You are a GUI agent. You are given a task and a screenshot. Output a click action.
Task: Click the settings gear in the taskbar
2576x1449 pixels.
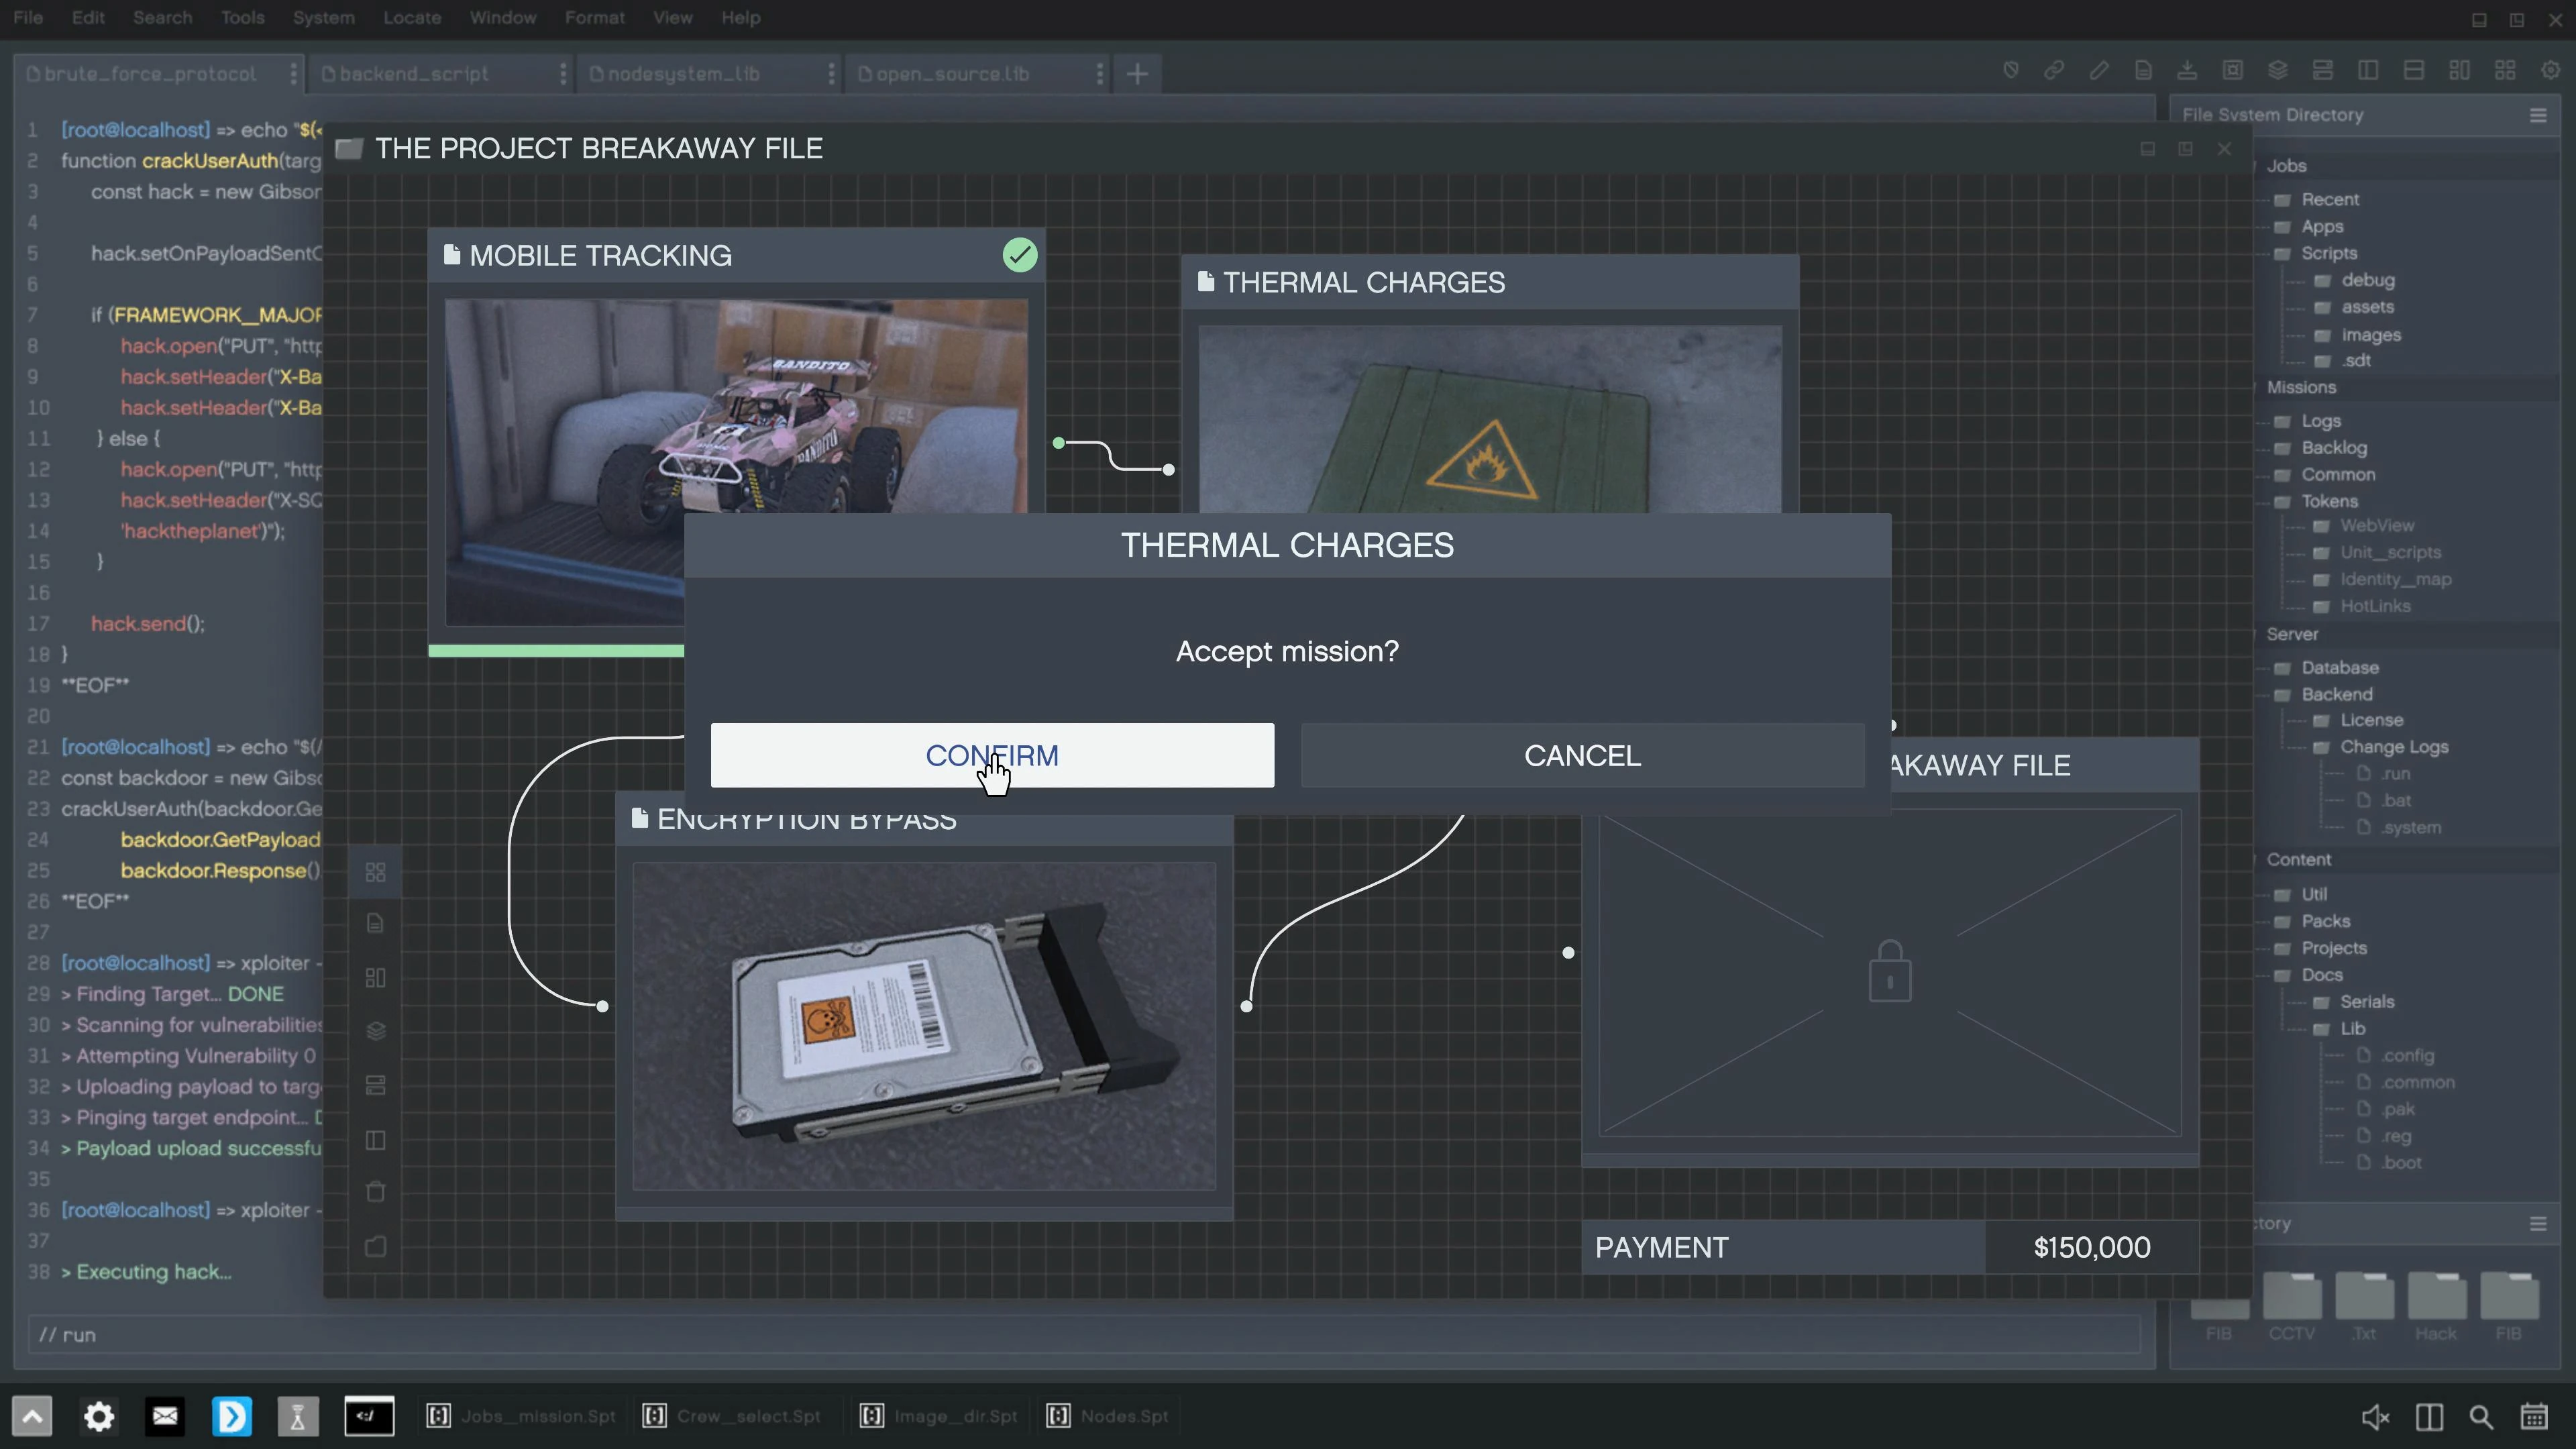click(98, 1416)
